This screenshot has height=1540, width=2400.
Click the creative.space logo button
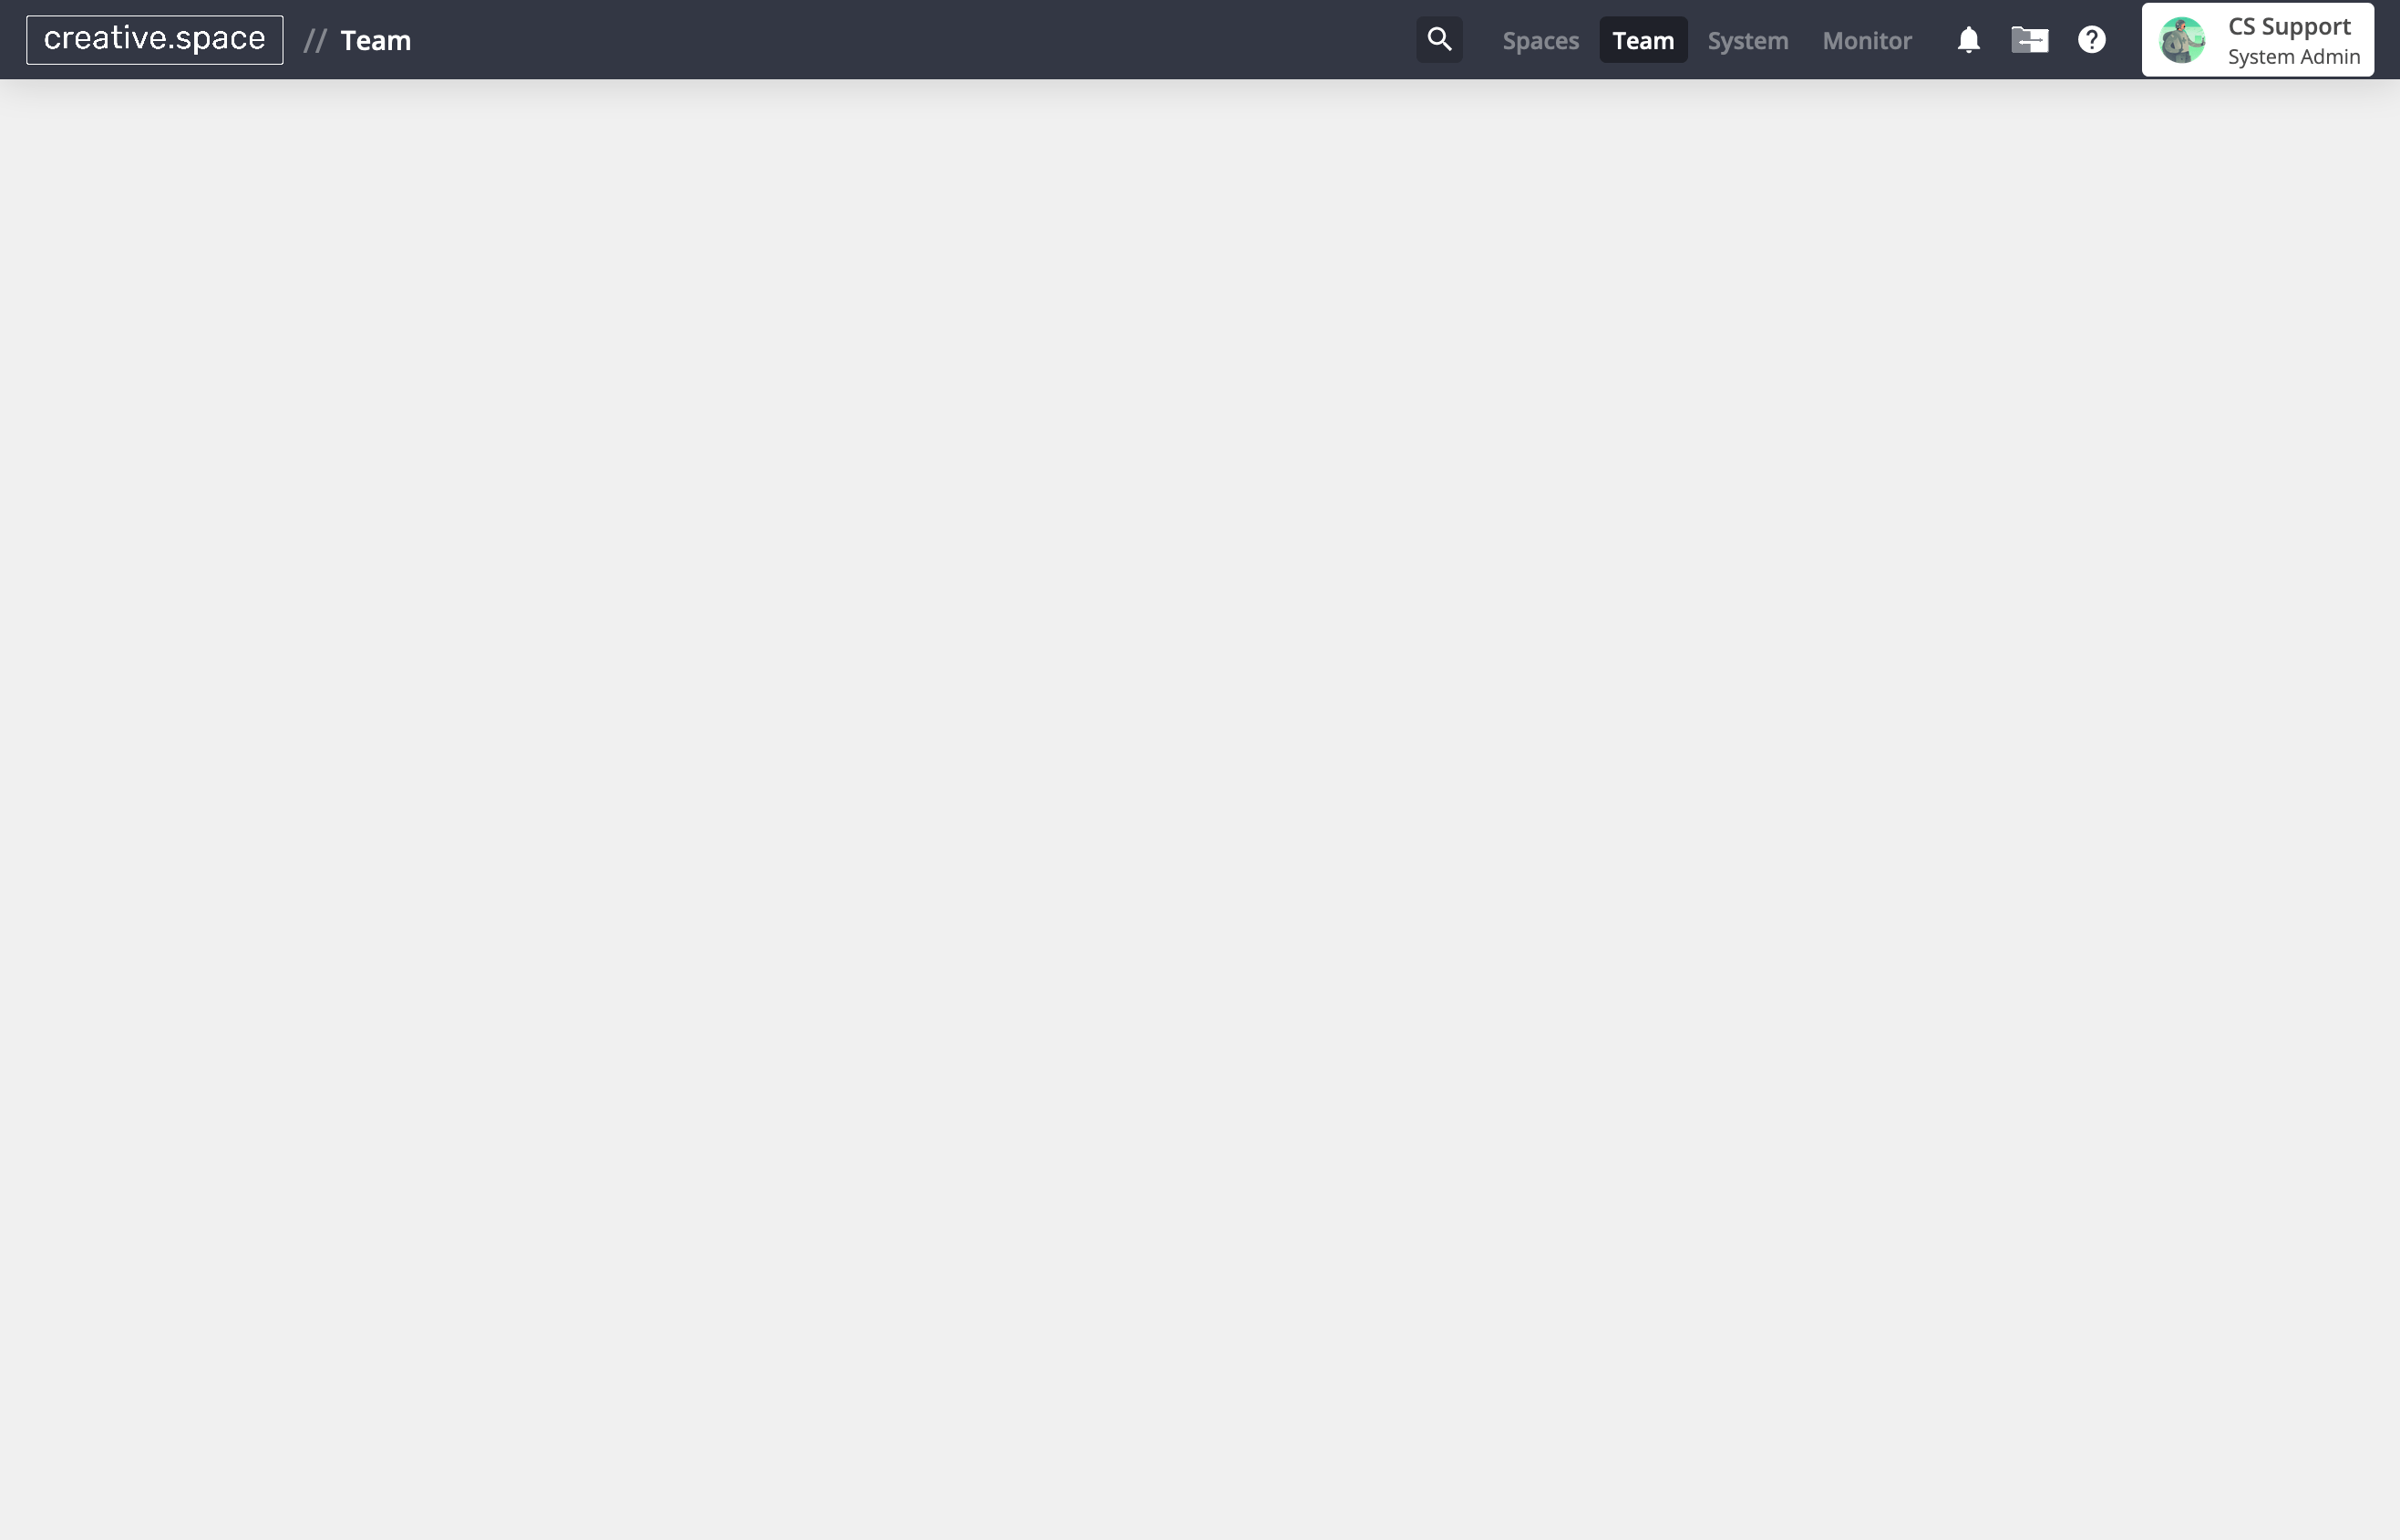154,38
